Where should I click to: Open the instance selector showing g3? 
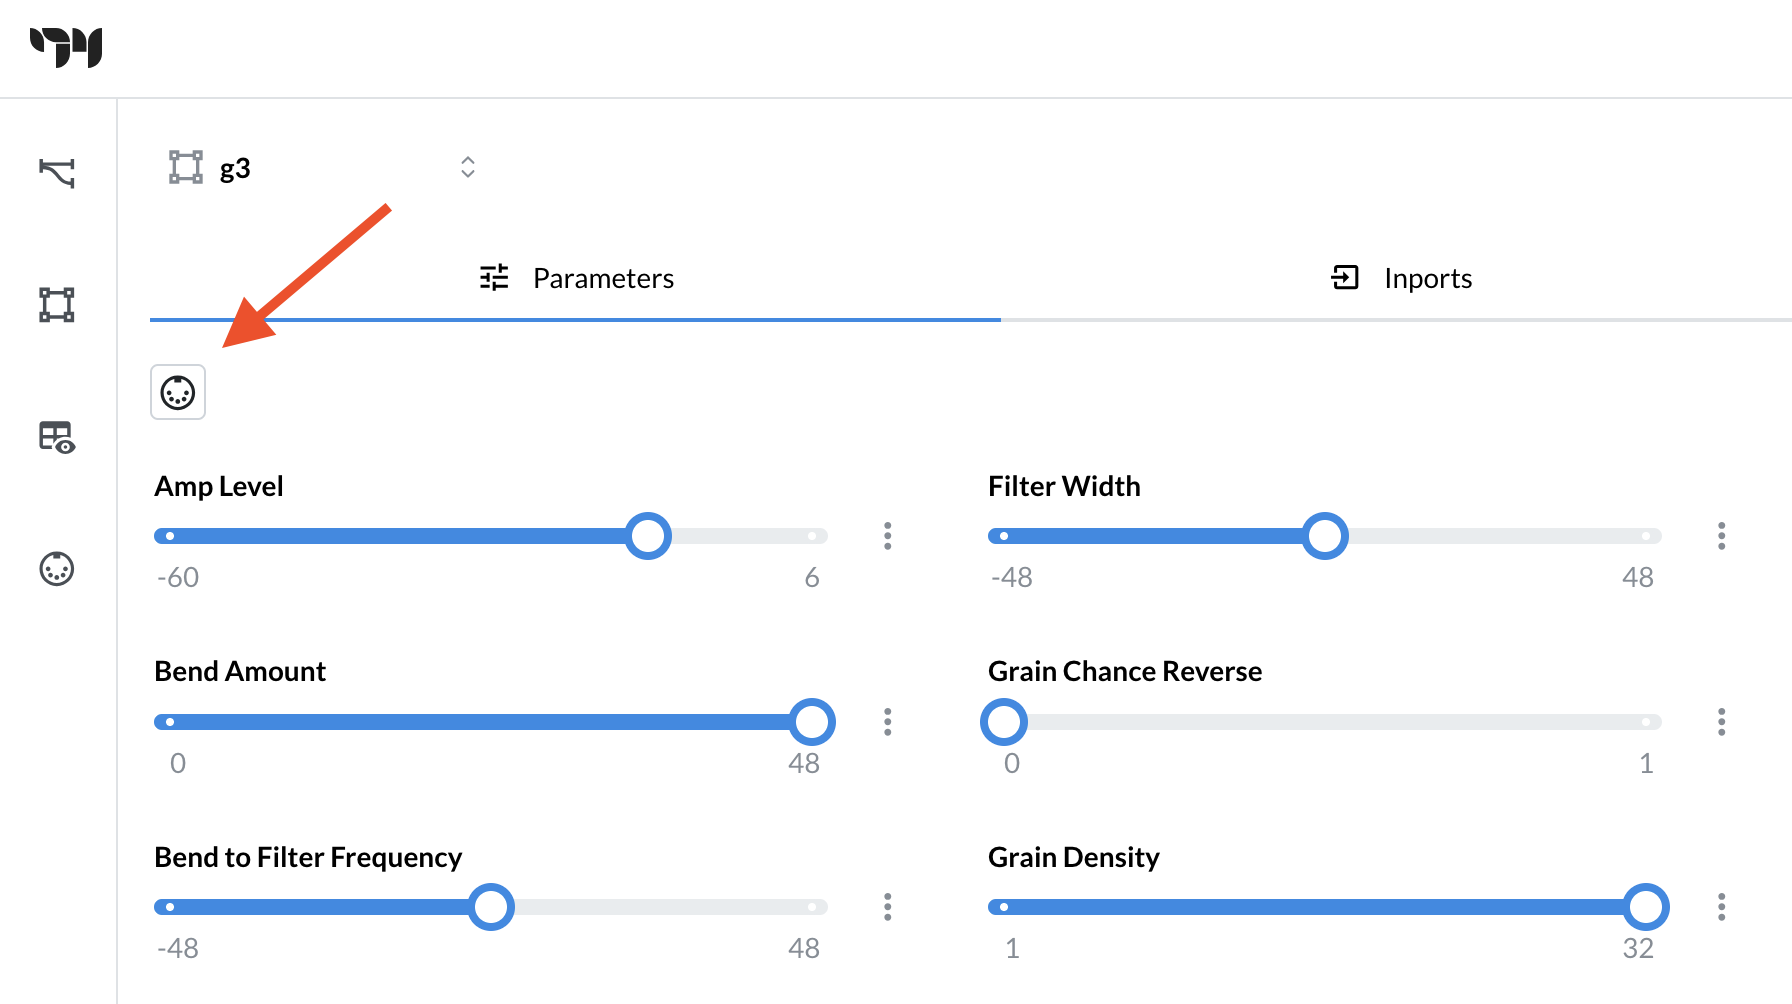(322, 168)
